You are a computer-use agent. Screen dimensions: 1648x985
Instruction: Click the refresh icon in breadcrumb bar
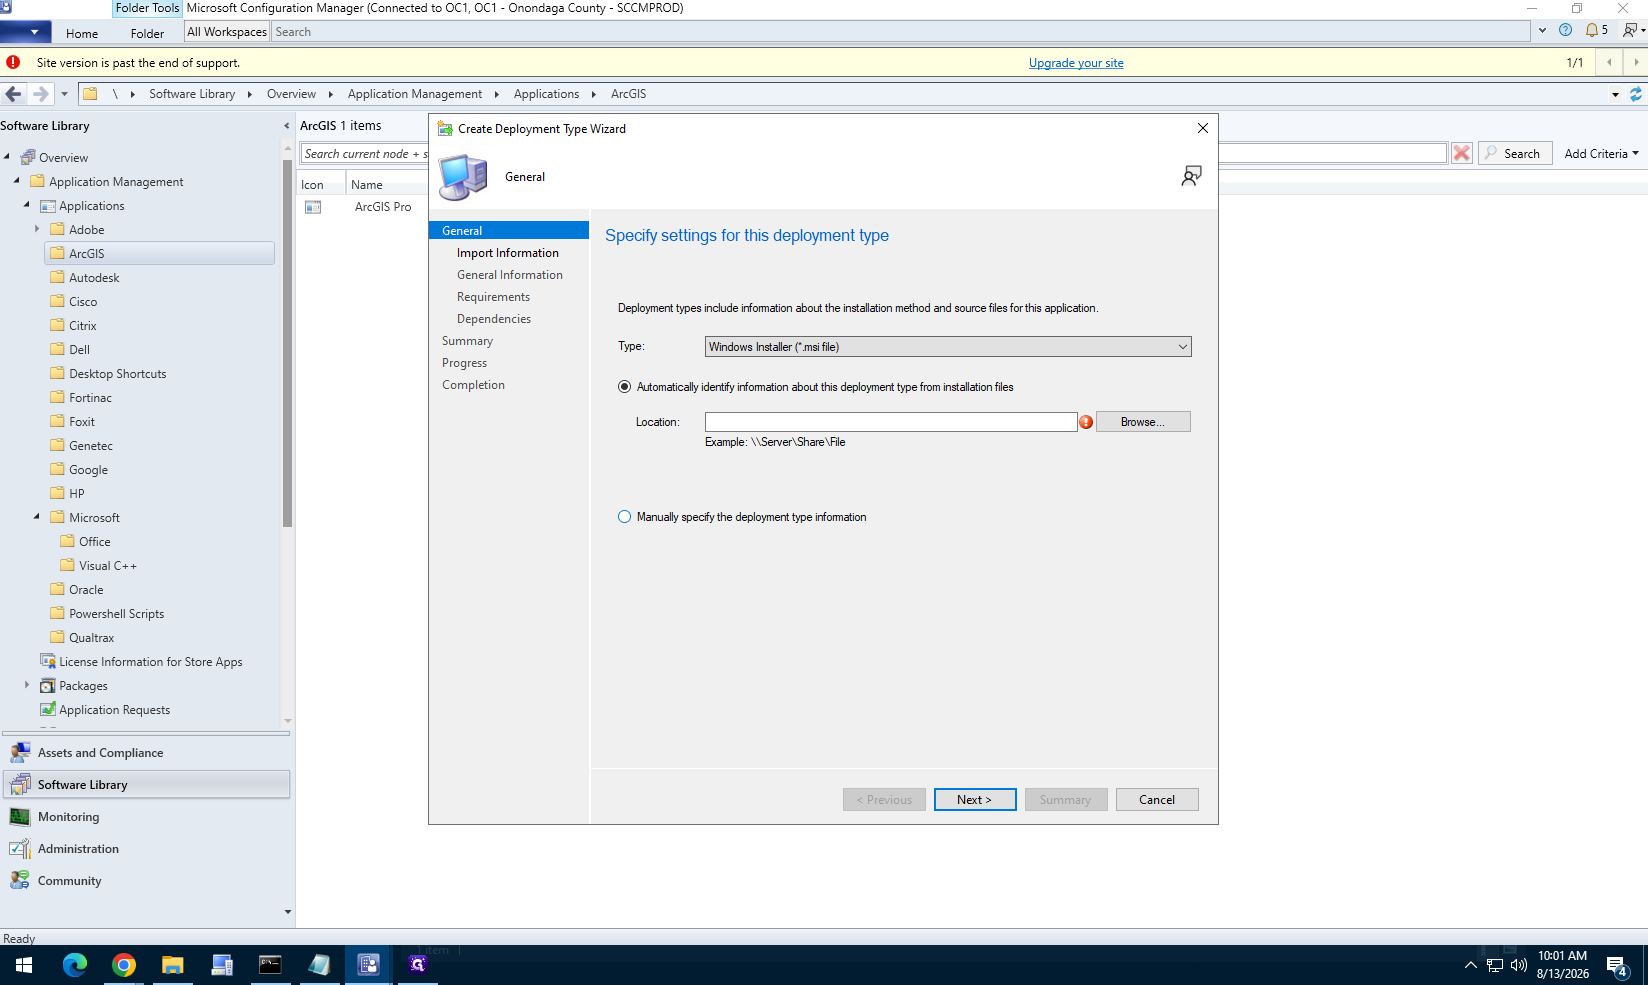coord(1636,94)
